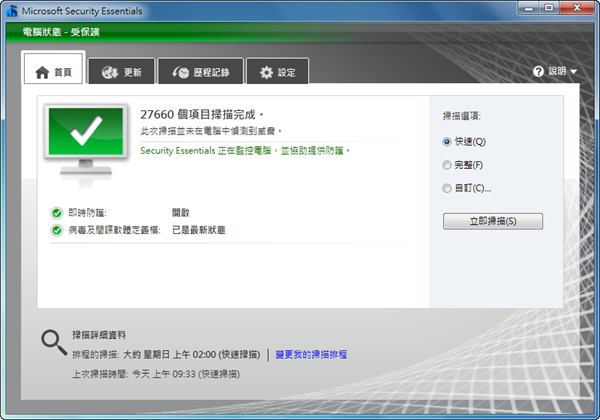The width and height of the screenshot is (600, 420).
Task: Click the 此次掃描並未在電腦中偵測到威脅 message
Action: click(x=211, y=131)
